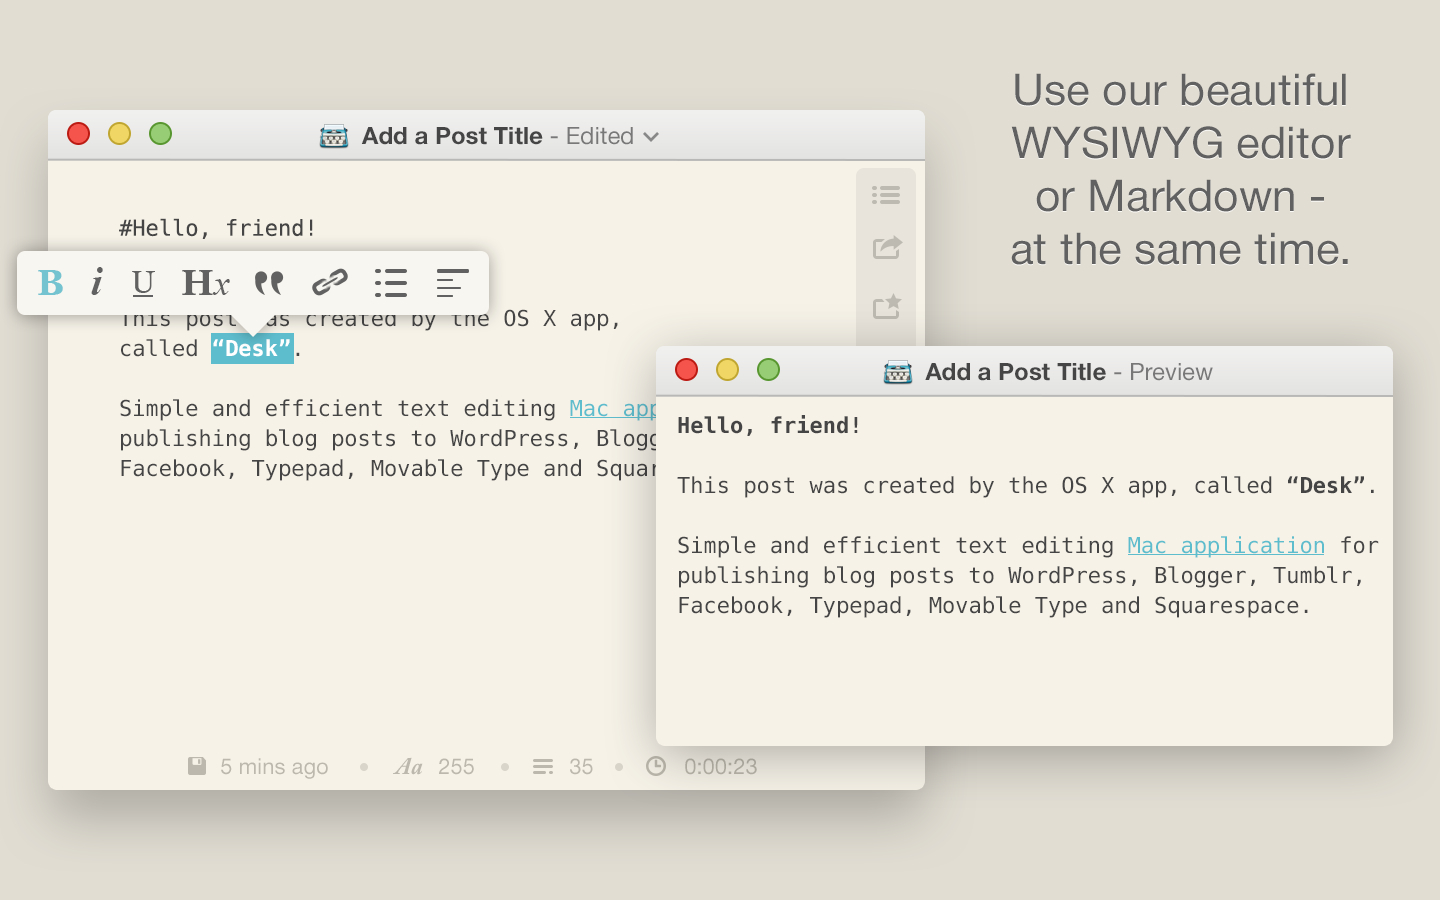The height and width of the screenshot is (900, 1440).
Task: Click the share arrow icon in sidebar
Action: click(887, 247)
